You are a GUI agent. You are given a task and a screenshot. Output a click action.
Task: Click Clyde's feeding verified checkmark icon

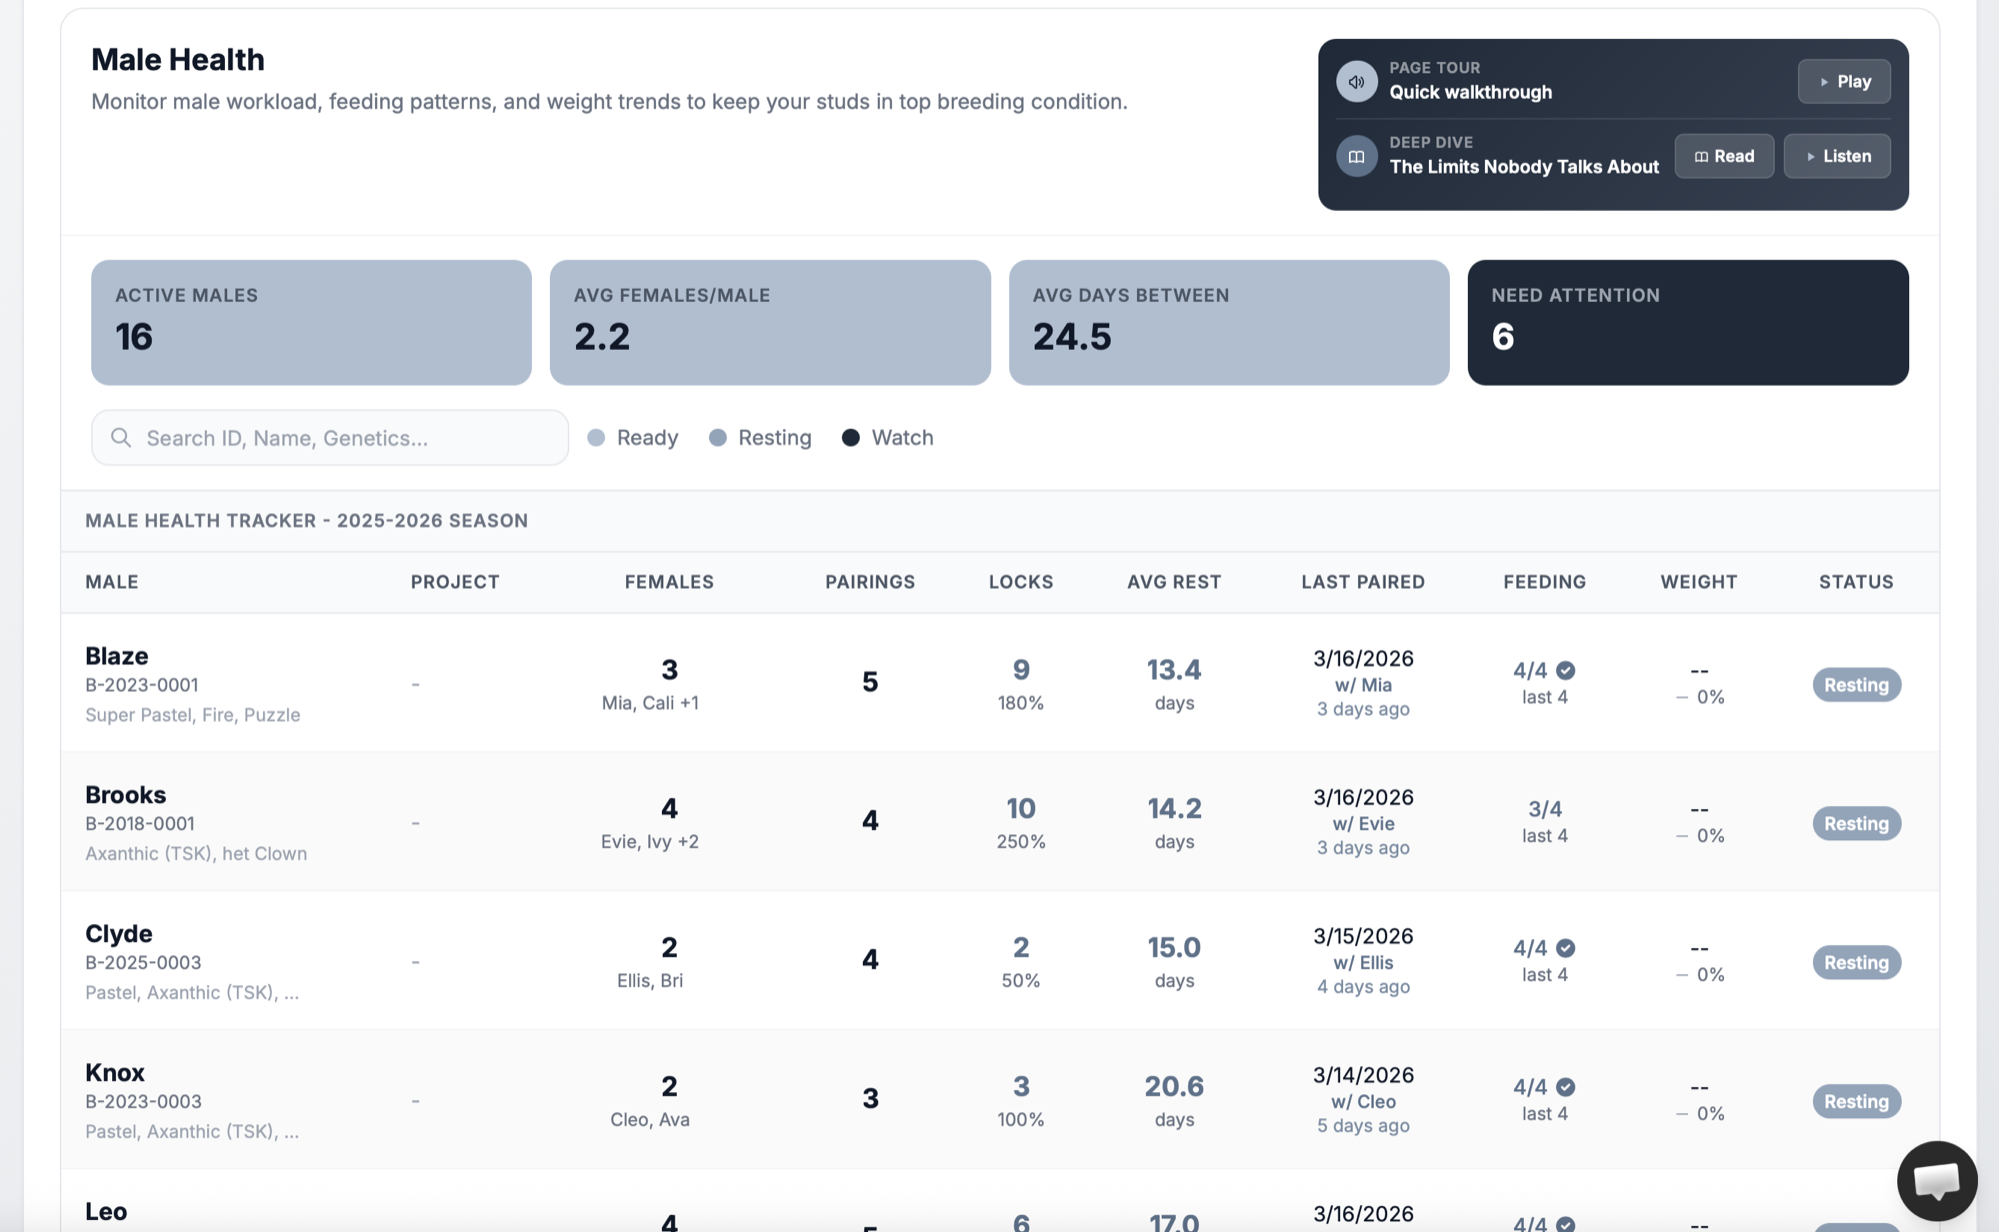1566,948
